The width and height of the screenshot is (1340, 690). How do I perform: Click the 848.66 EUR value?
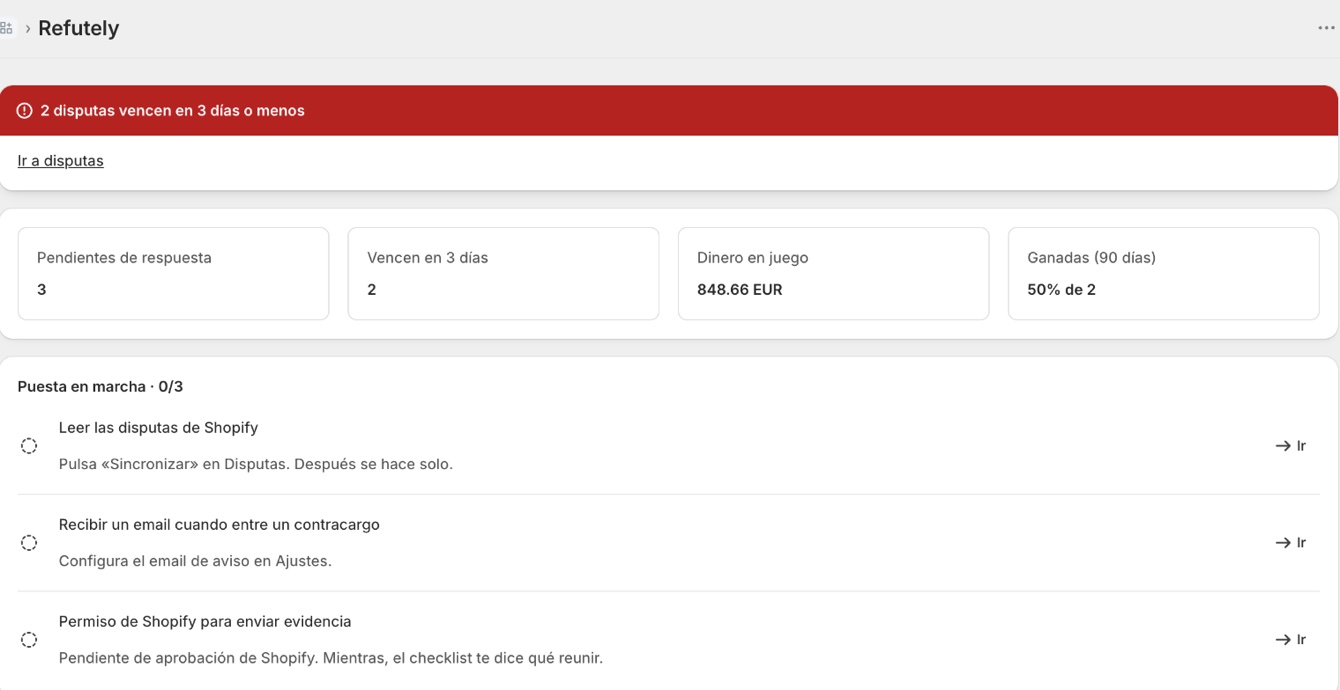(740, 290)
